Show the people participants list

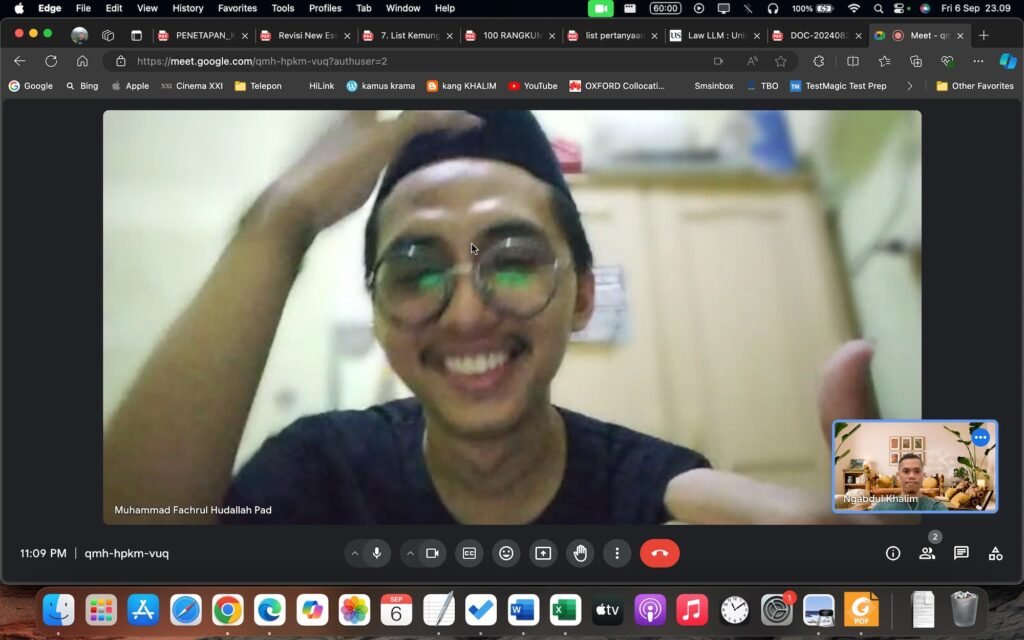pyautogui.click(x=927, y=553)
